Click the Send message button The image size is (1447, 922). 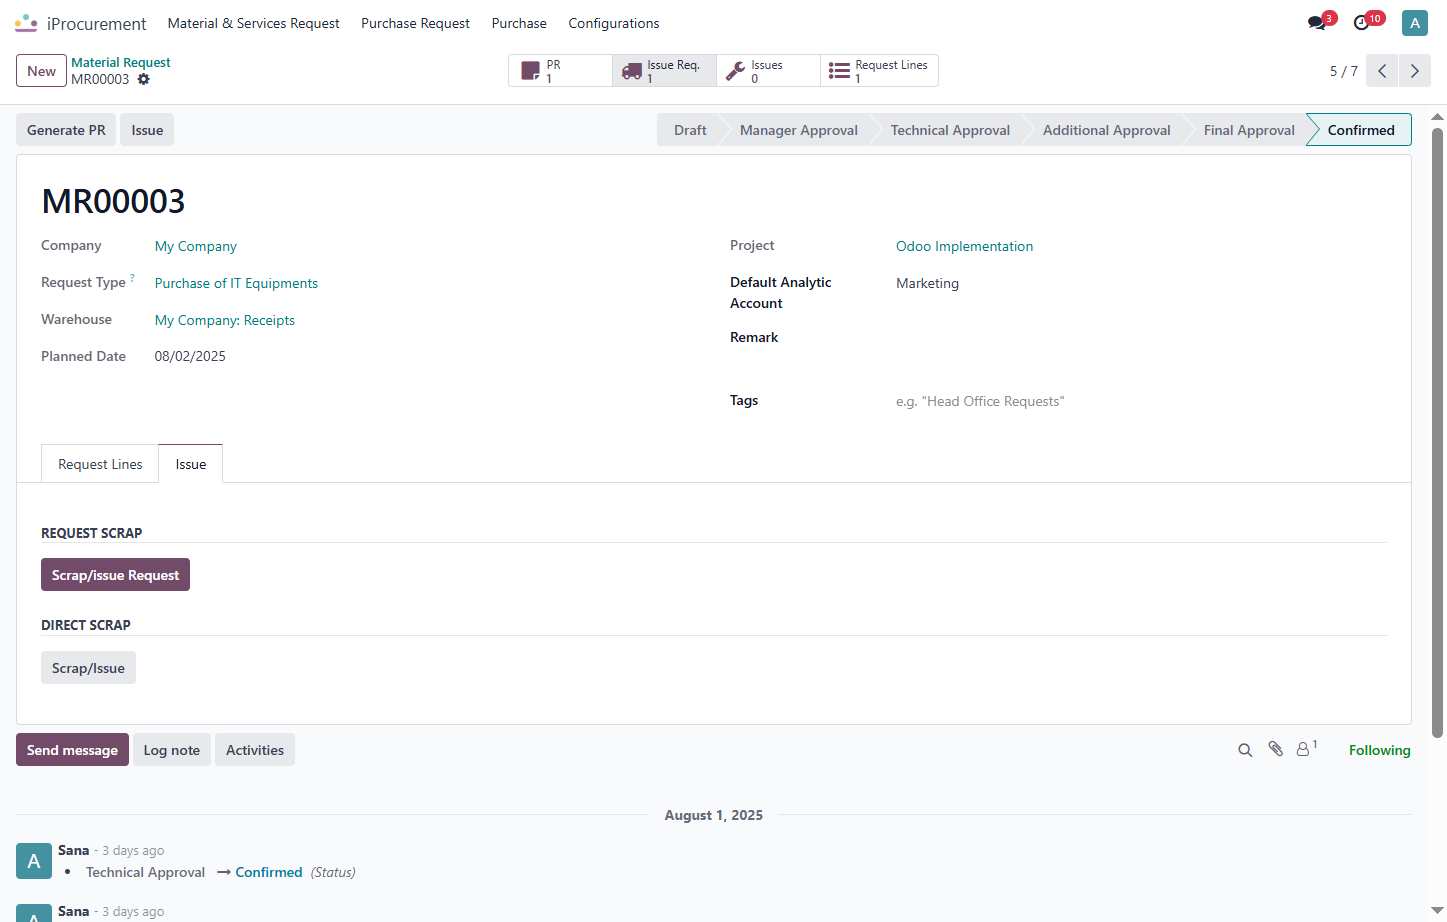tap(72, 750)
